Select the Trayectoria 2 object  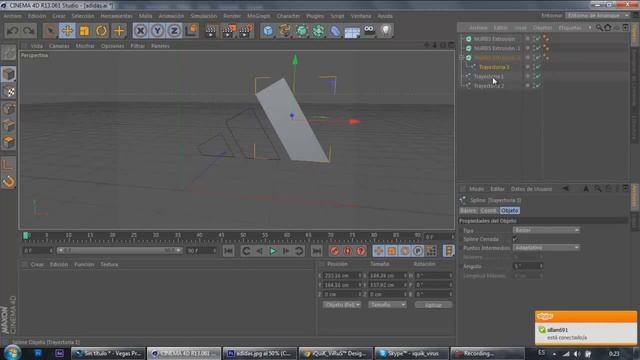click(489, 86)
